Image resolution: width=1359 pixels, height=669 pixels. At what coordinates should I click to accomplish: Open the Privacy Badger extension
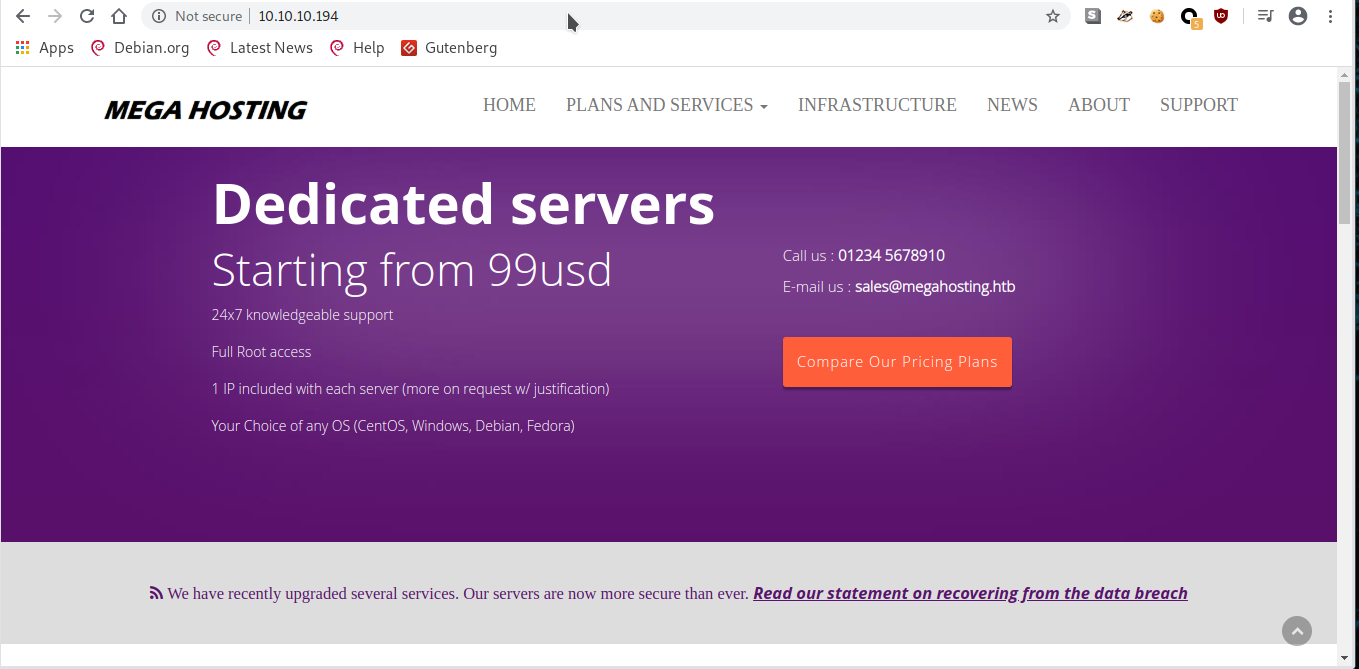click(1124, 16)
